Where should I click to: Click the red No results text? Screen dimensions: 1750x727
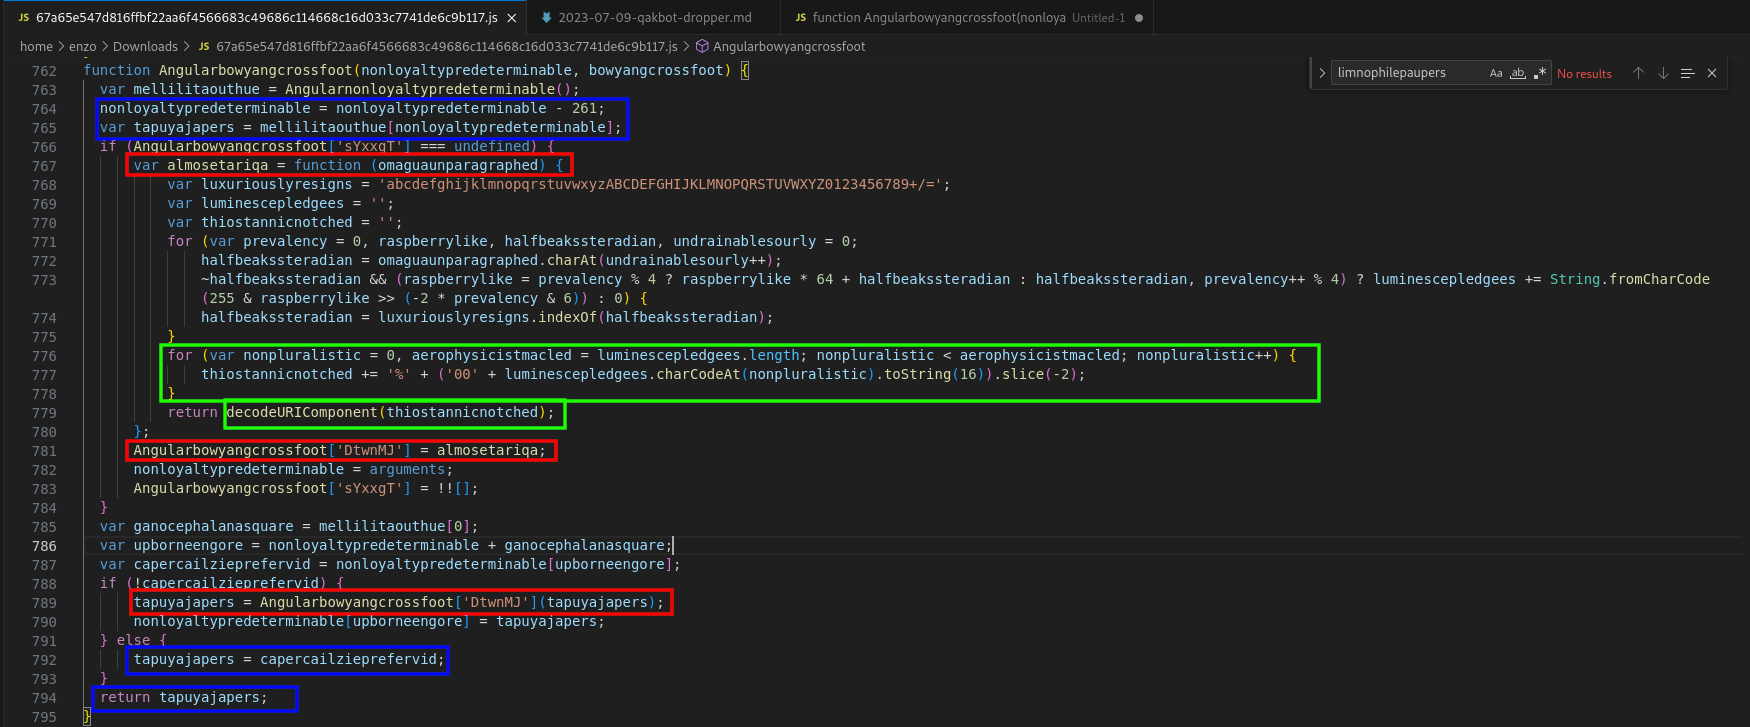click(1584, 74)
